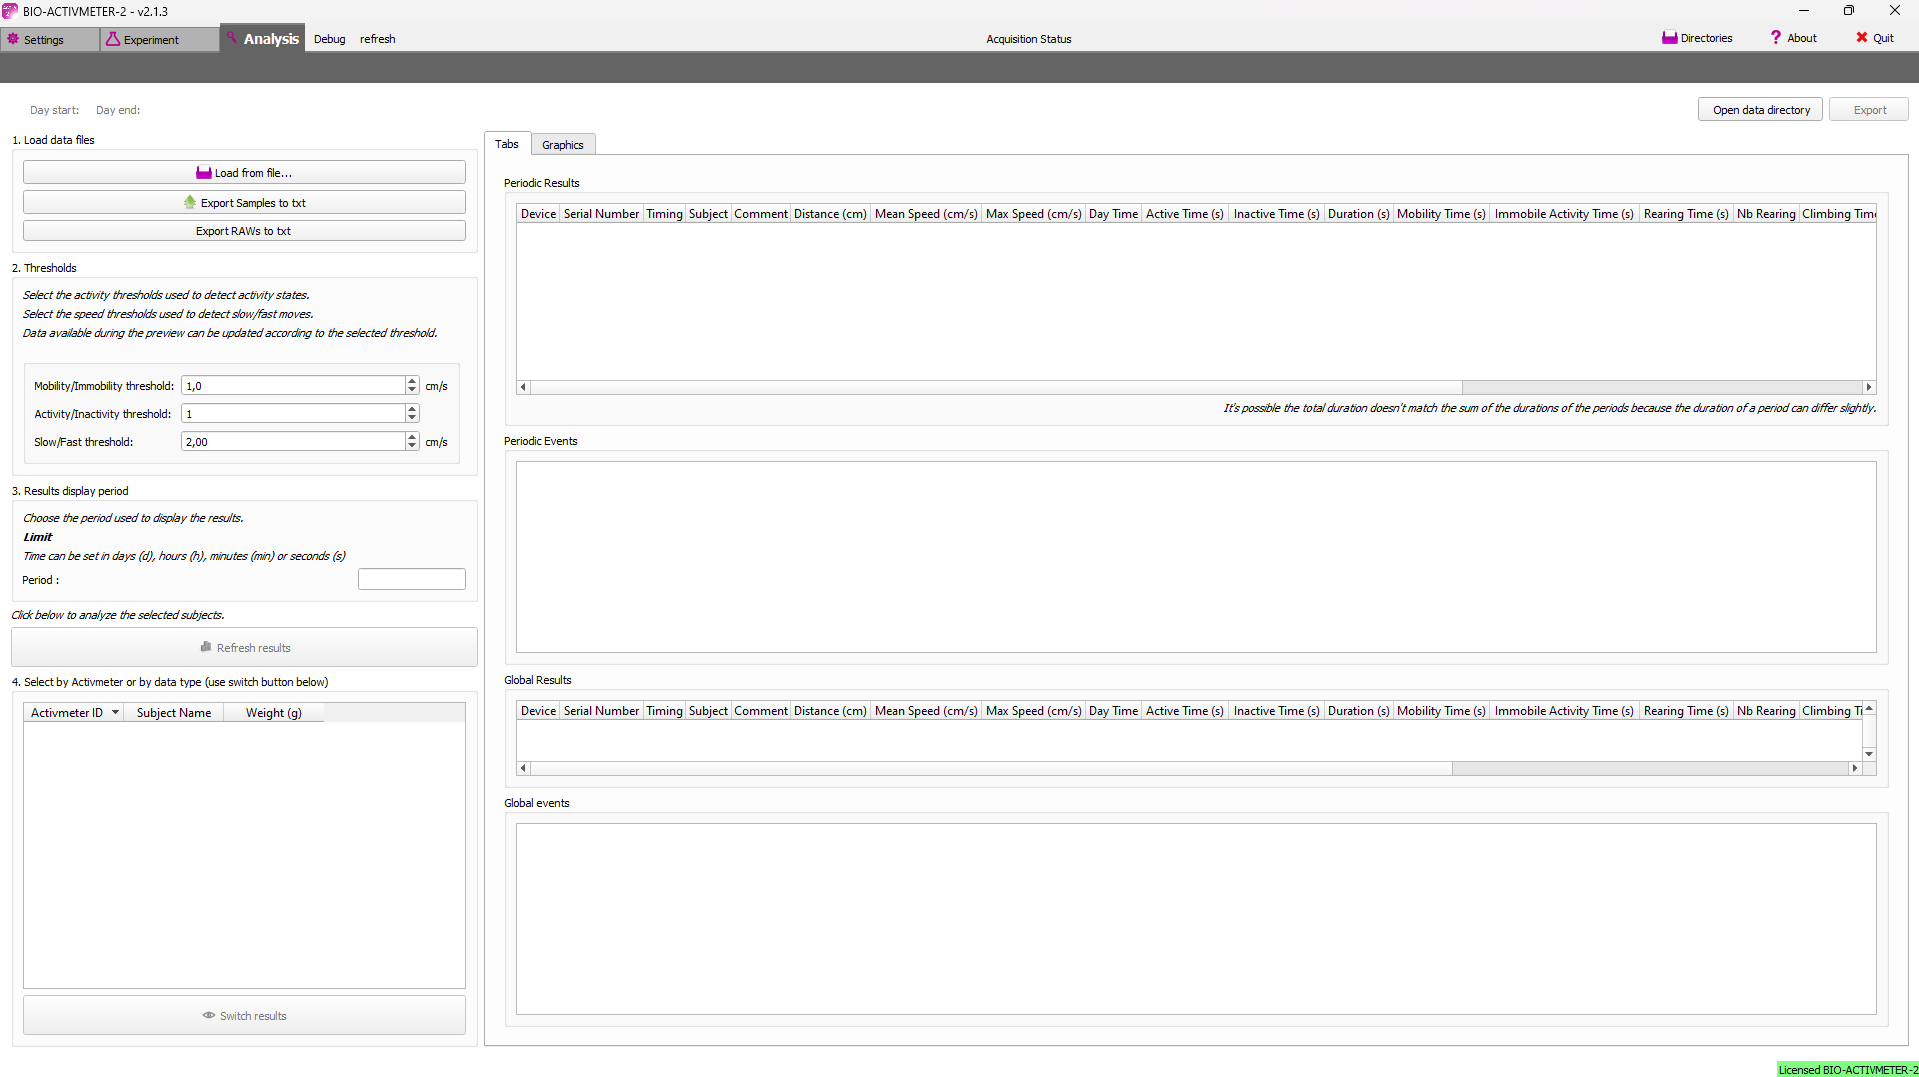Increase the Mobility/Immobility threshold value
This screenshot has height=1077, width=1919.
(412, 381)
